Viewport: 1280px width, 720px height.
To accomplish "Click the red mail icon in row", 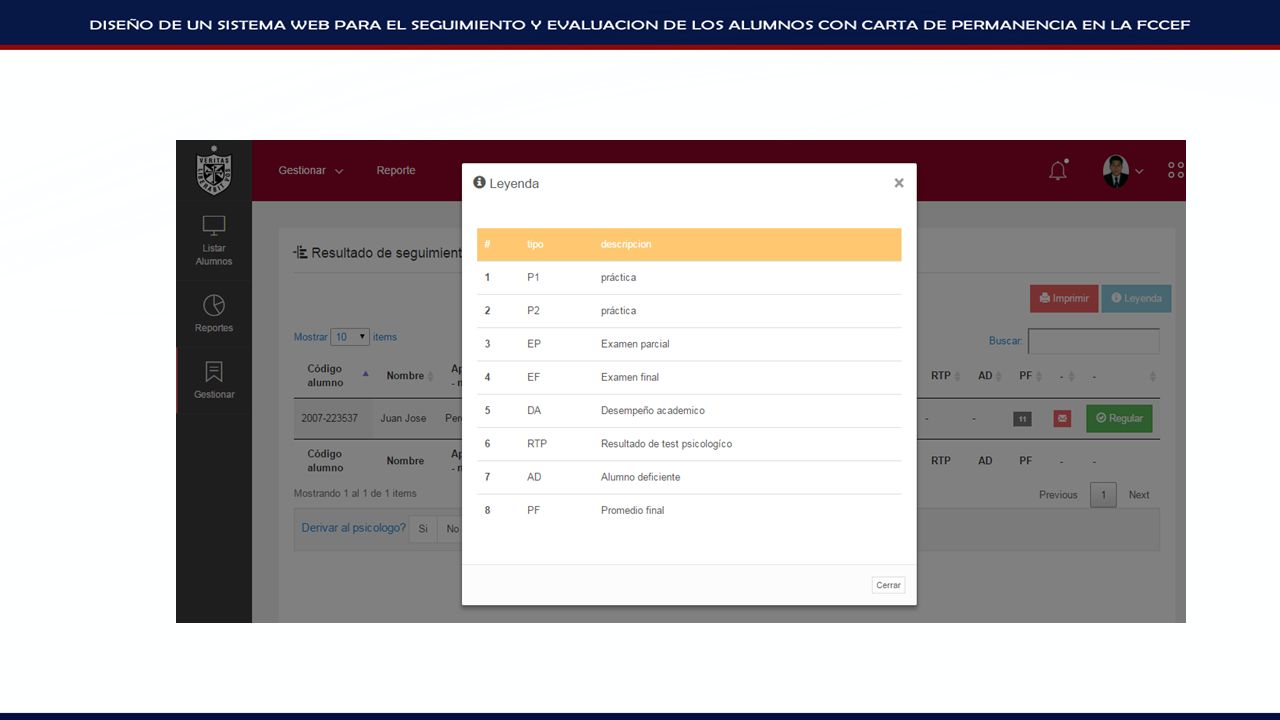I will [x=1062, y=419].
